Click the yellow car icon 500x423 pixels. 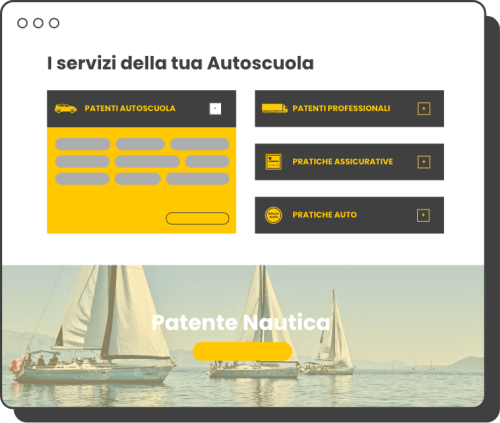pyautogui.click(x=66, y=108)
